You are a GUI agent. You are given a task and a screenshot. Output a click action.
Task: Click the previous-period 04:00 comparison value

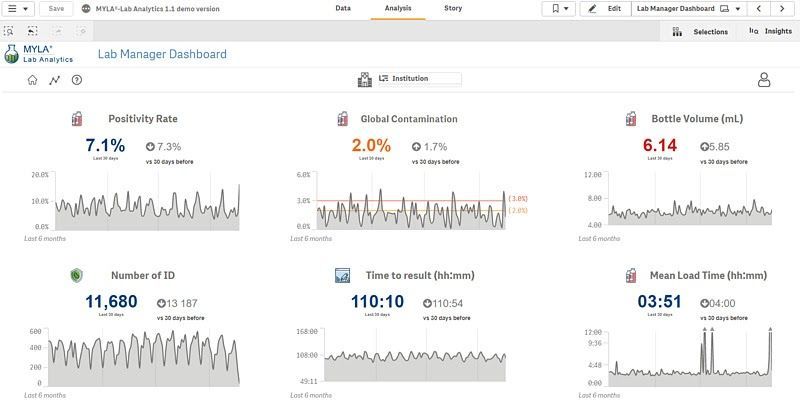(722, 304)
